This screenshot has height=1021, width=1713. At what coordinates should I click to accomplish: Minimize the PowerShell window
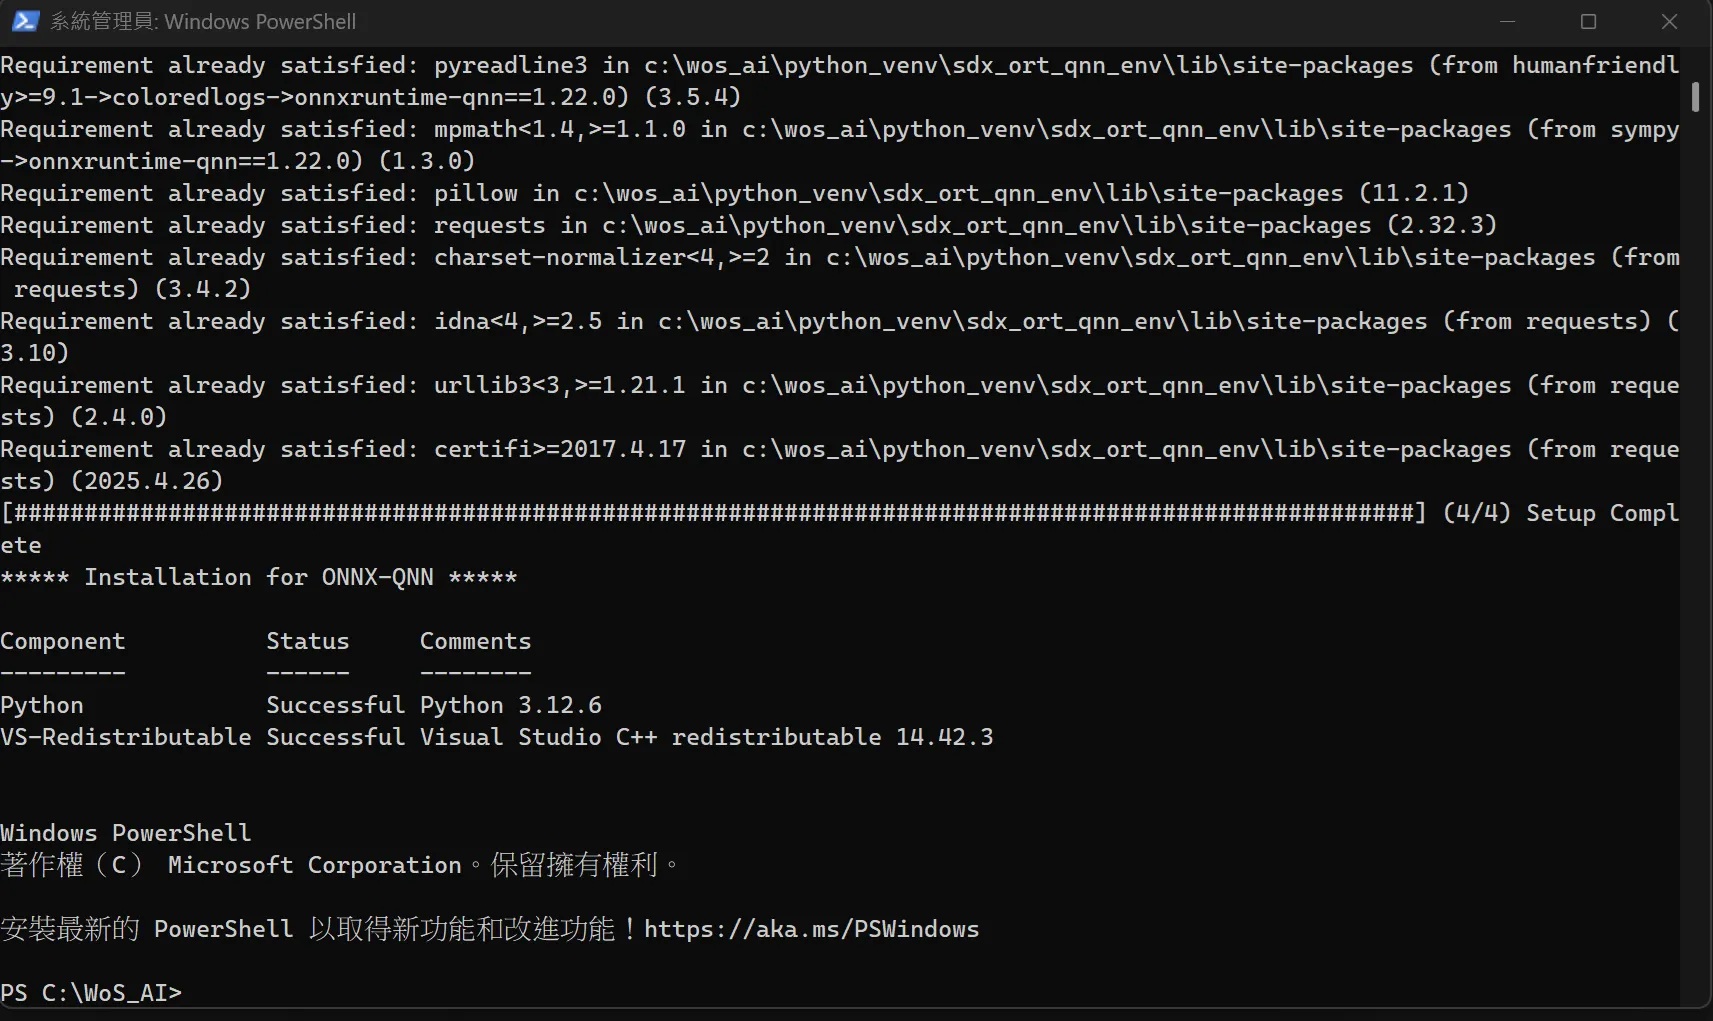pos(1507,21)
